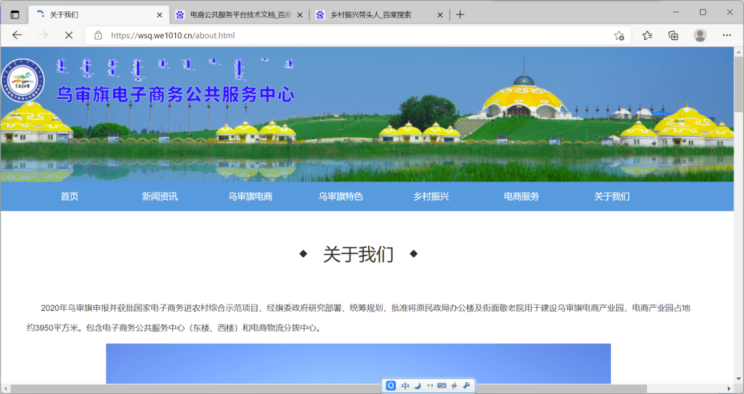Image resolution: width=744 pixels, height=394 pixels.
Task: Open the IME wrench settings icon
Action: (x=466, y=385)
